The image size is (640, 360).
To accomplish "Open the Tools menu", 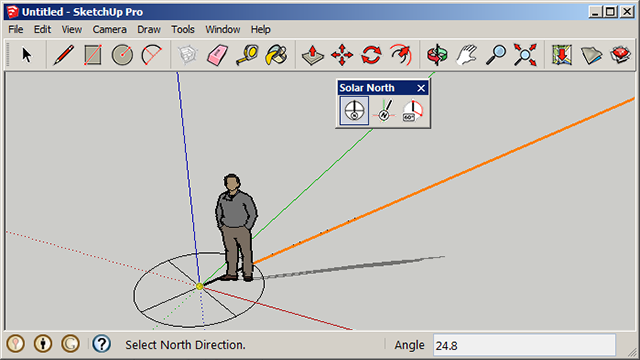I will tap(183, 29).
